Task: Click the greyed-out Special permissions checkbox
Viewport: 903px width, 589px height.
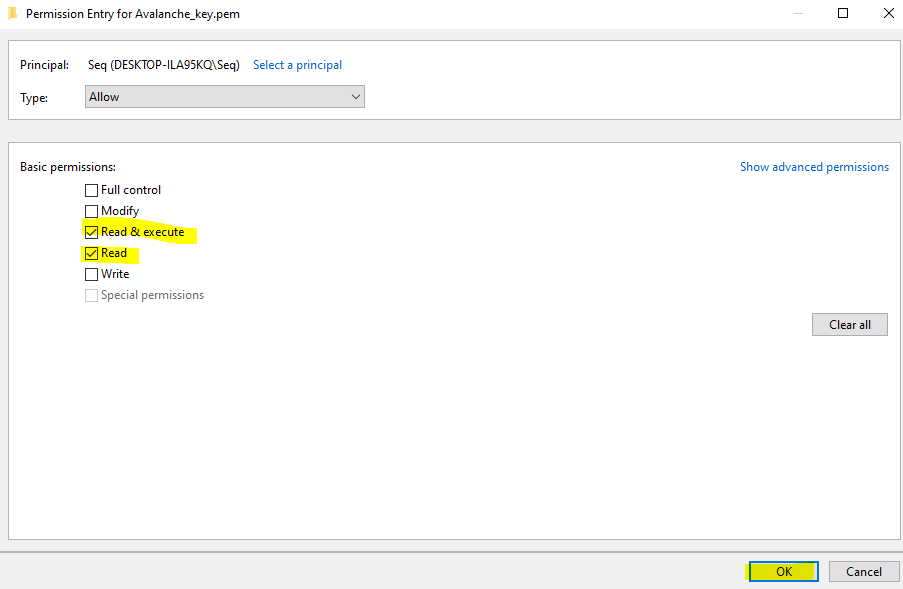Action: [x=92, y=295]
